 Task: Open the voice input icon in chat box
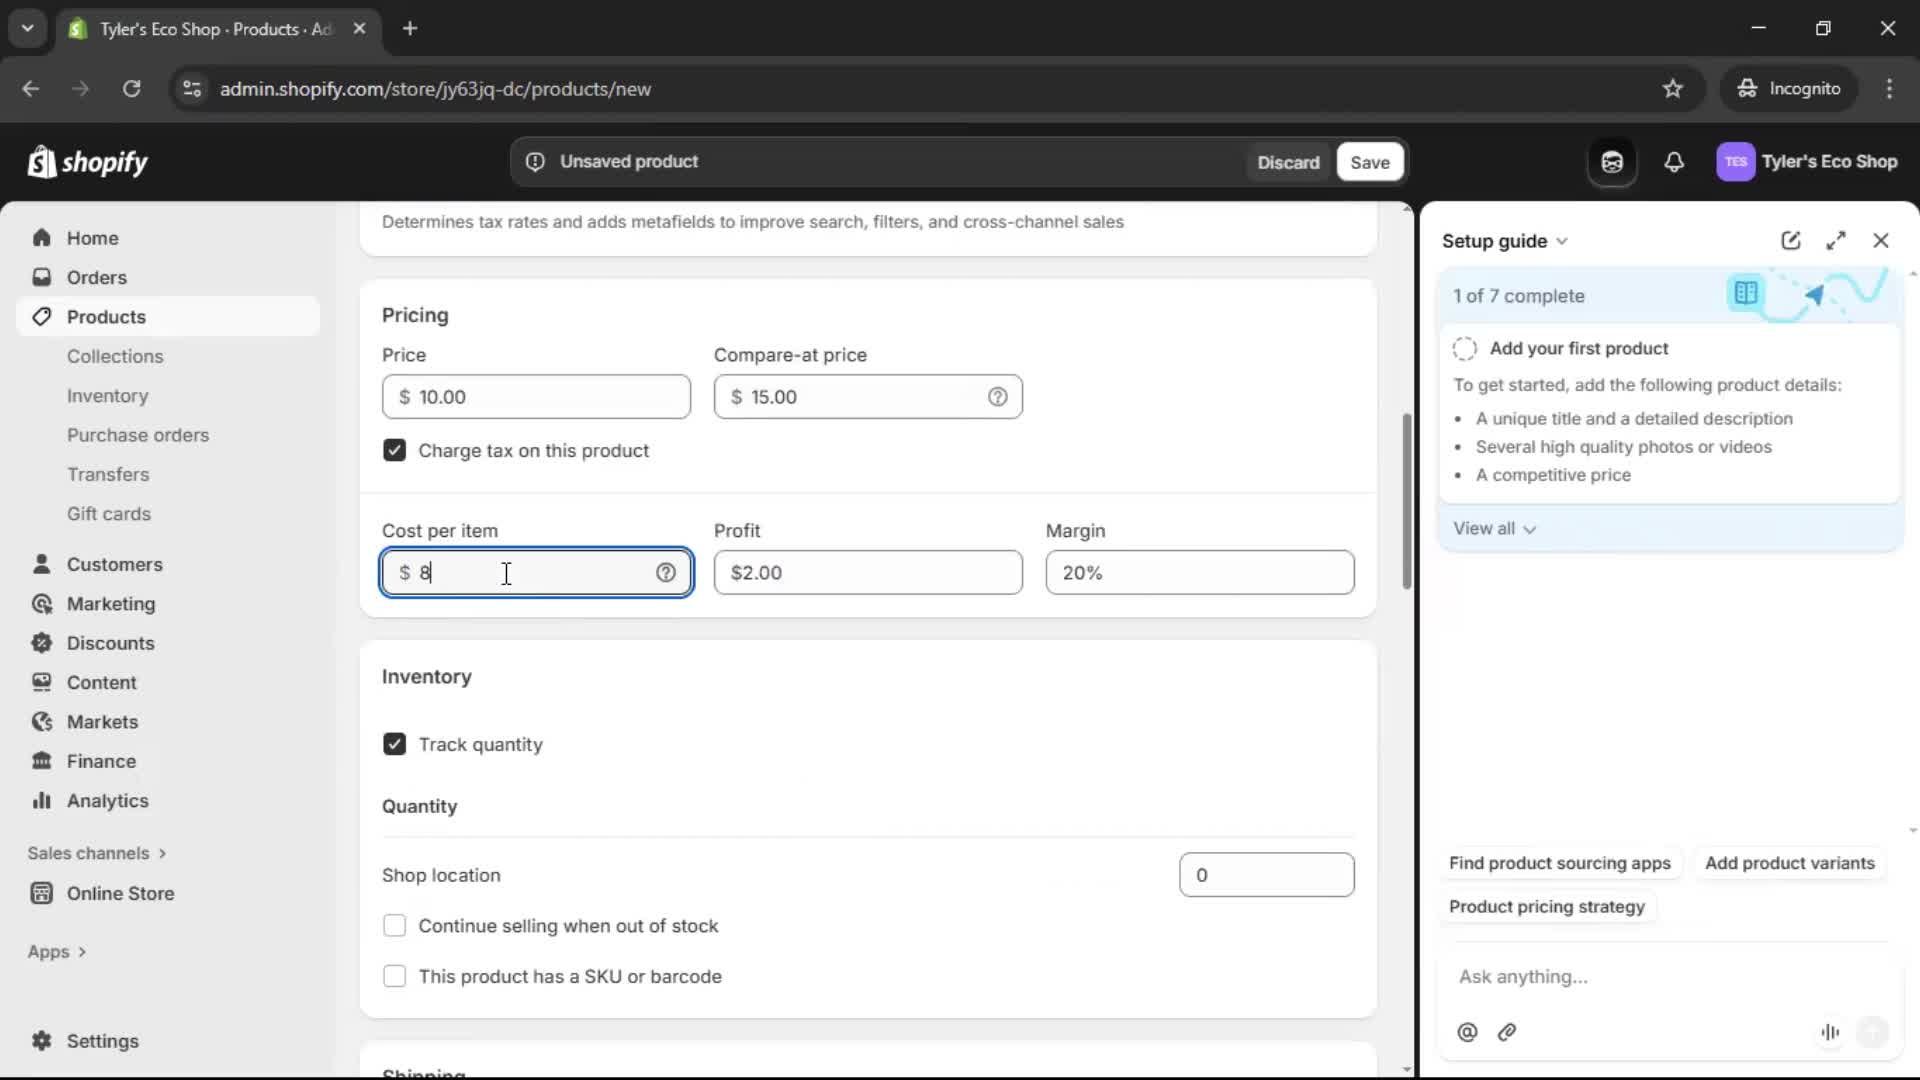(1830, 1032)
